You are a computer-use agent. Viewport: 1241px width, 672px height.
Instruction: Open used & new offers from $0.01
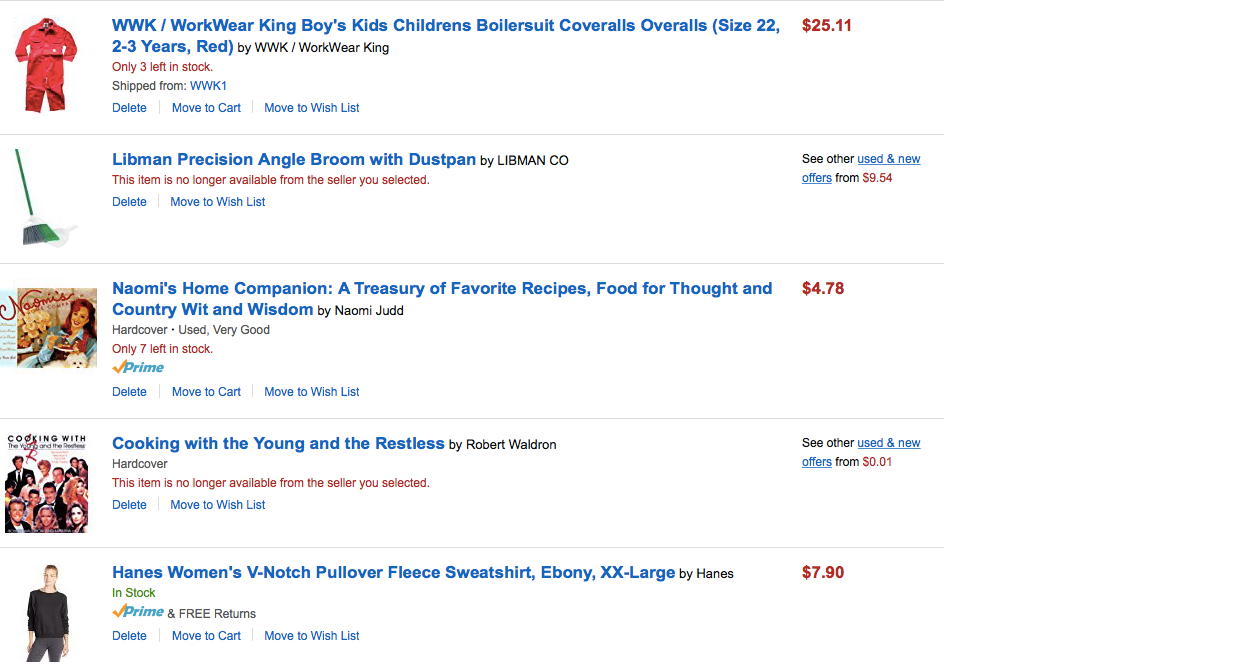pos(888,443)
